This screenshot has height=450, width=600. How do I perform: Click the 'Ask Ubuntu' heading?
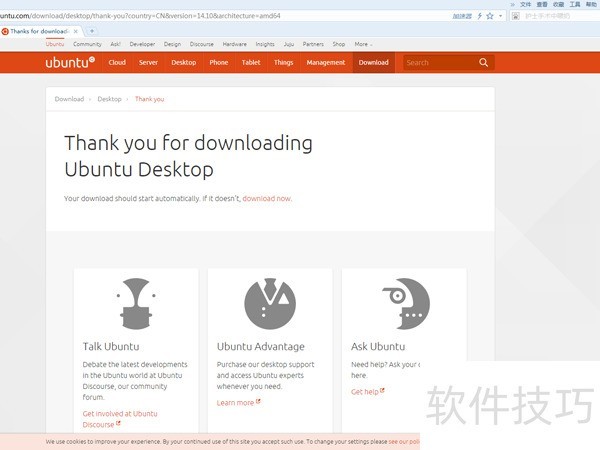tap(378, 346)
